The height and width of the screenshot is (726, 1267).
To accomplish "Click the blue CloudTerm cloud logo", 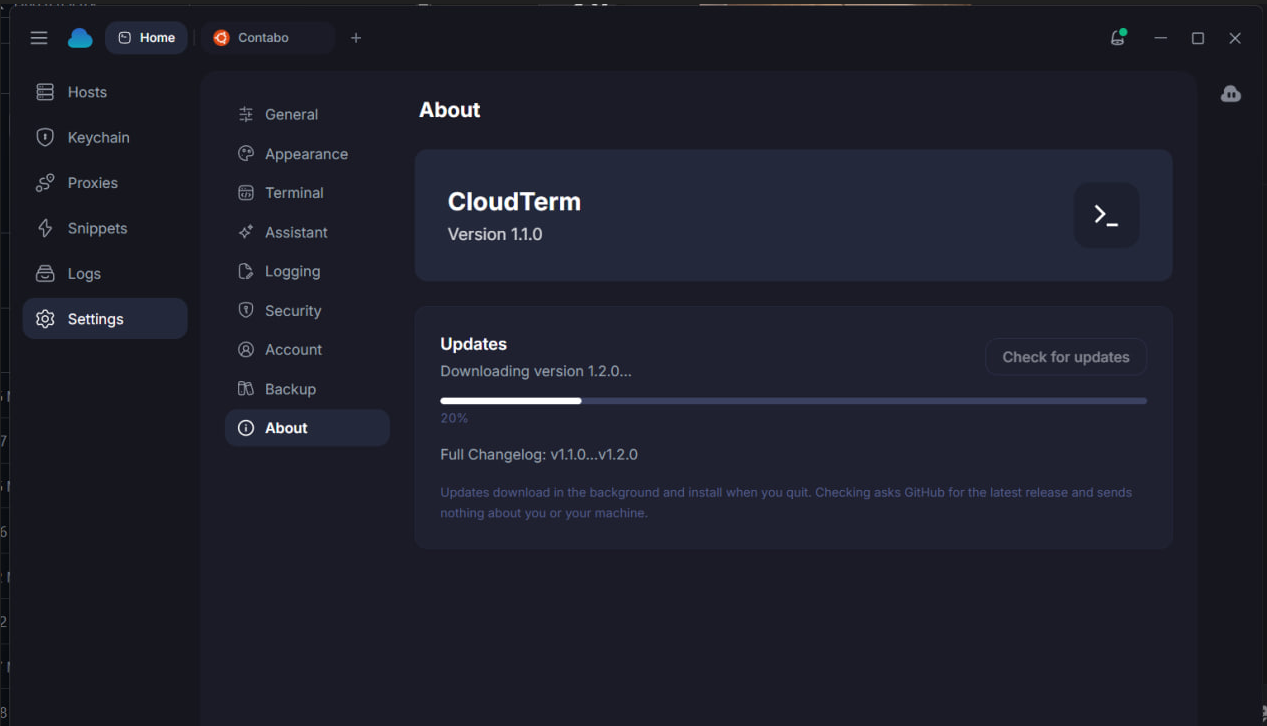I will [x=80, y=38].
